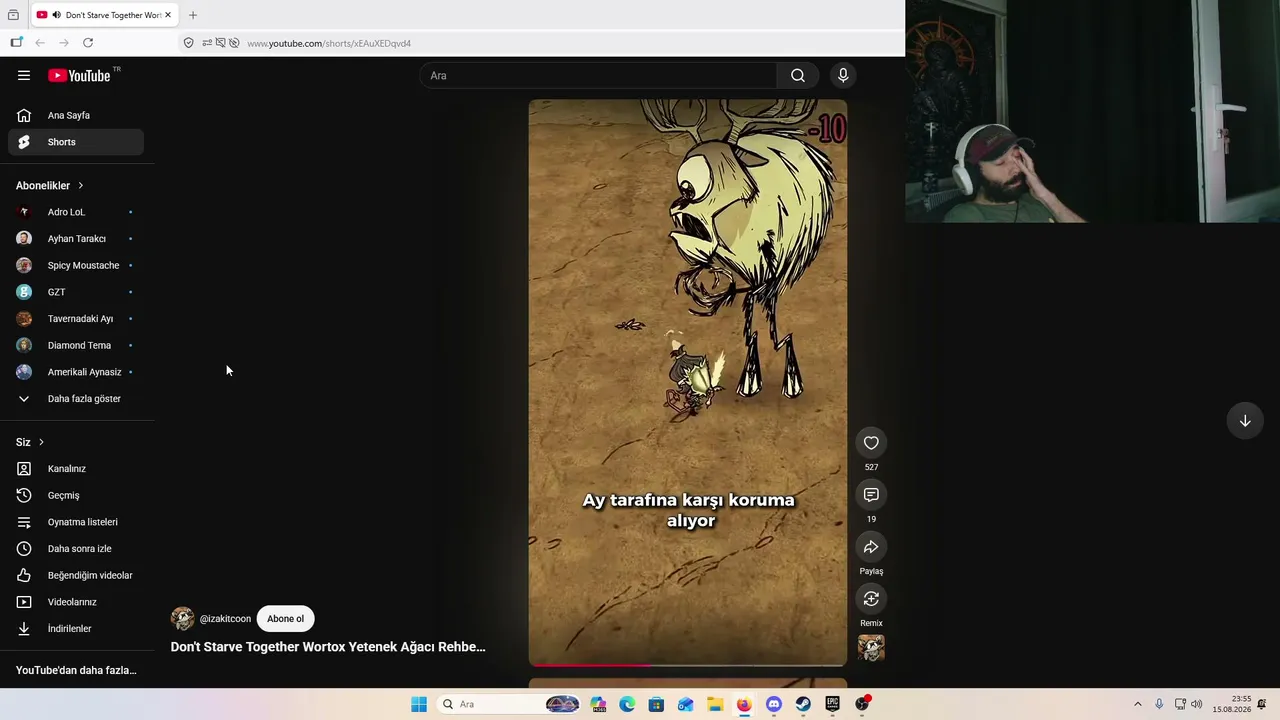1280x720 pixels.
Task: Share this Short via Paylaş
Action: 871,547
